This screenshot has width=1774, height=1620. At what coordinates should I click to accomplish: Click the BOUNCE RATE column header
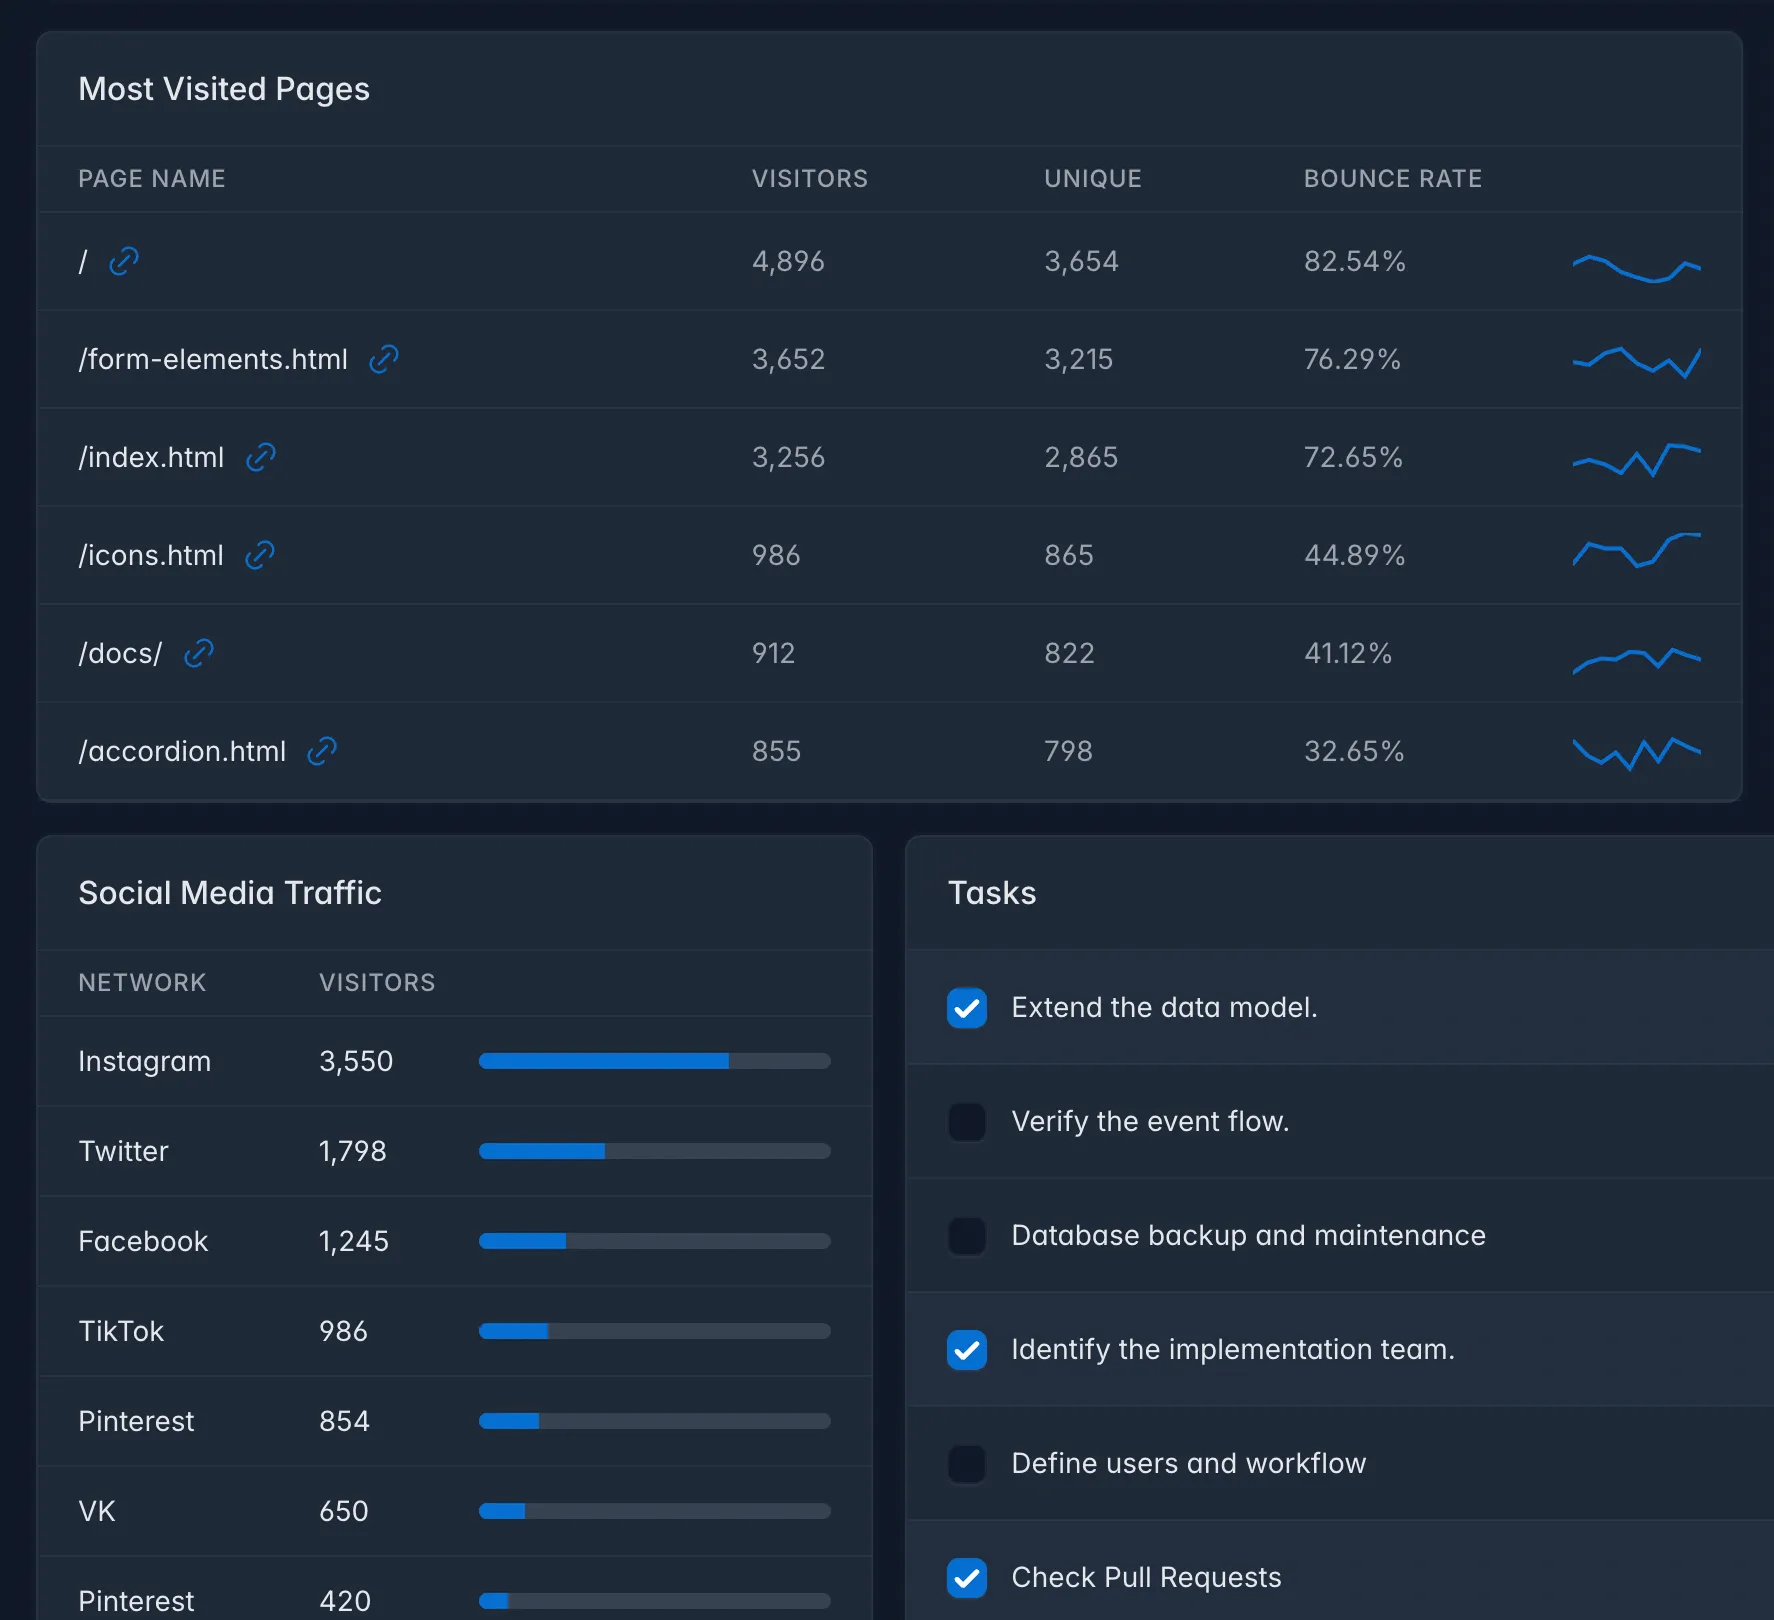(x=1393, y=179)
